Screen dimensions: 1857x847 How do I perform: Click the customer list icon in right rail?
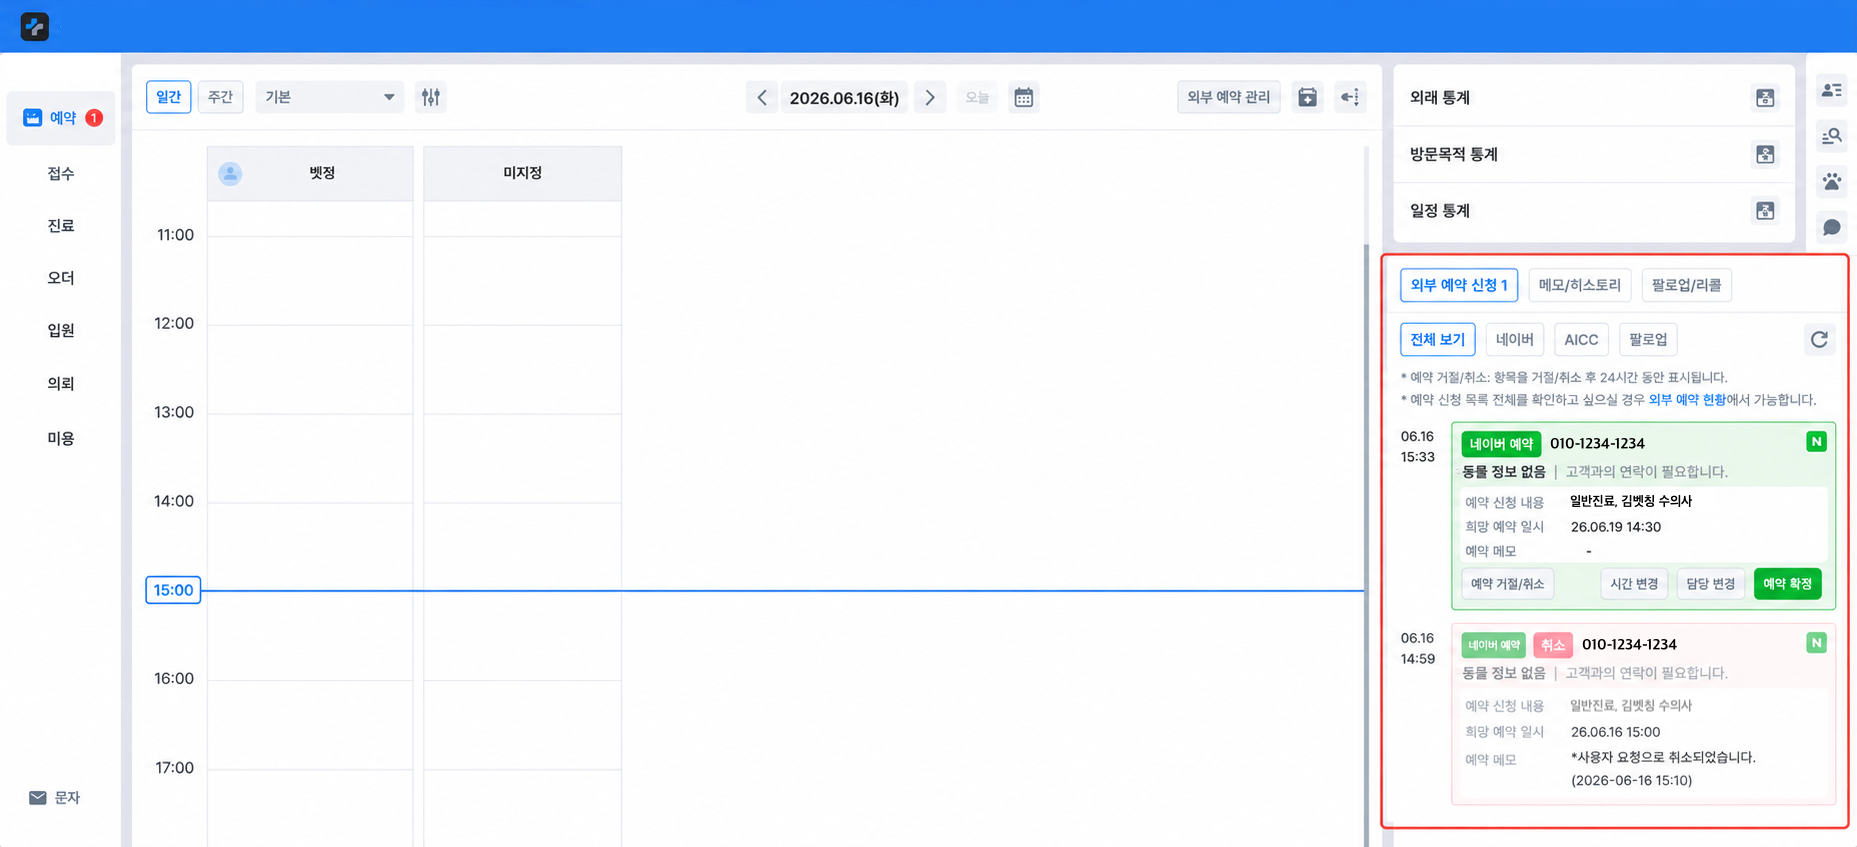click(x=1832, y=90)
